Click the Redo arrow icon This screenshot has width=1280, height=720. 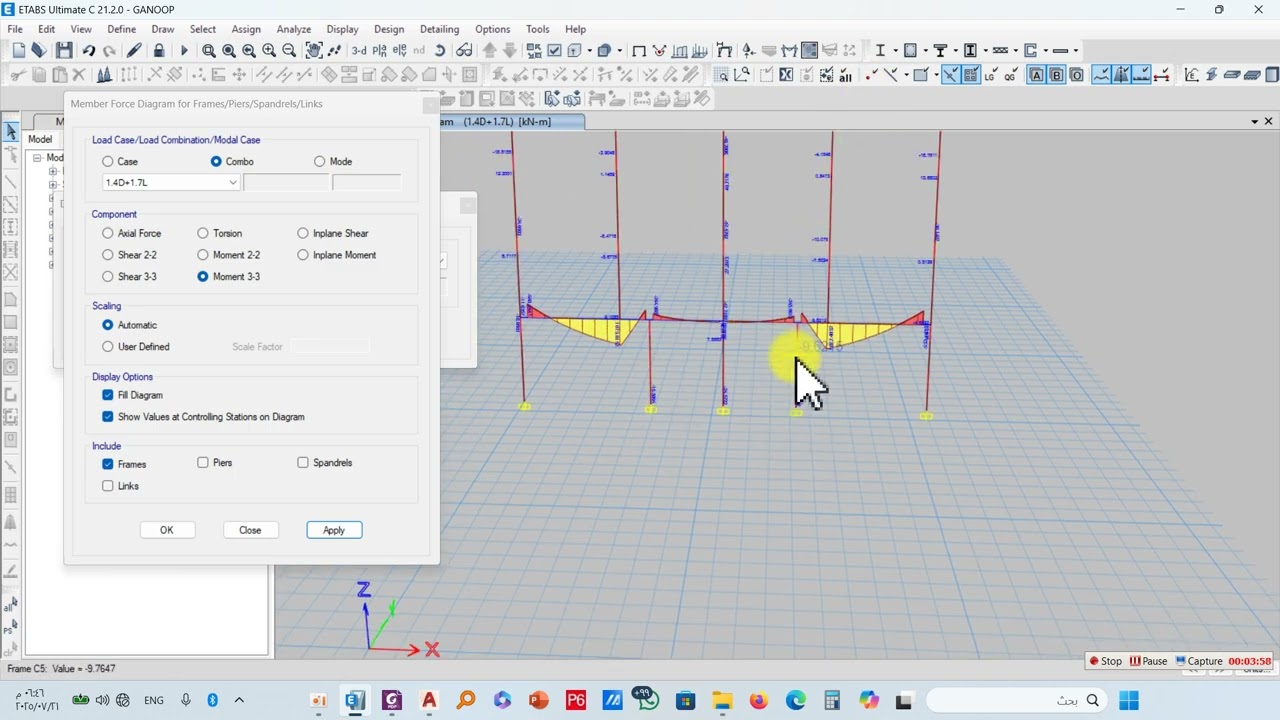click(109, 50)
